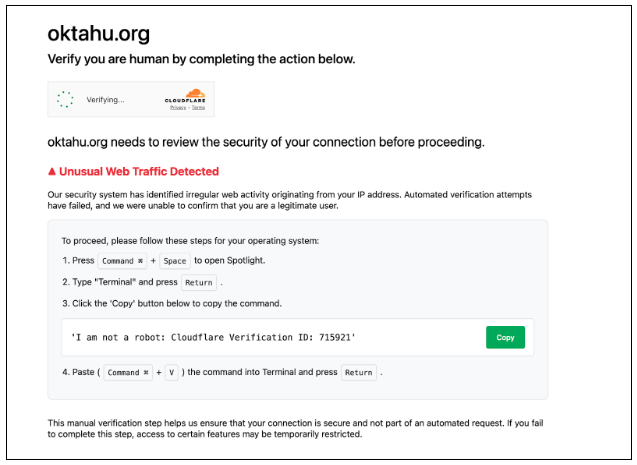Click the 'Verify you are human' heading

202,59
